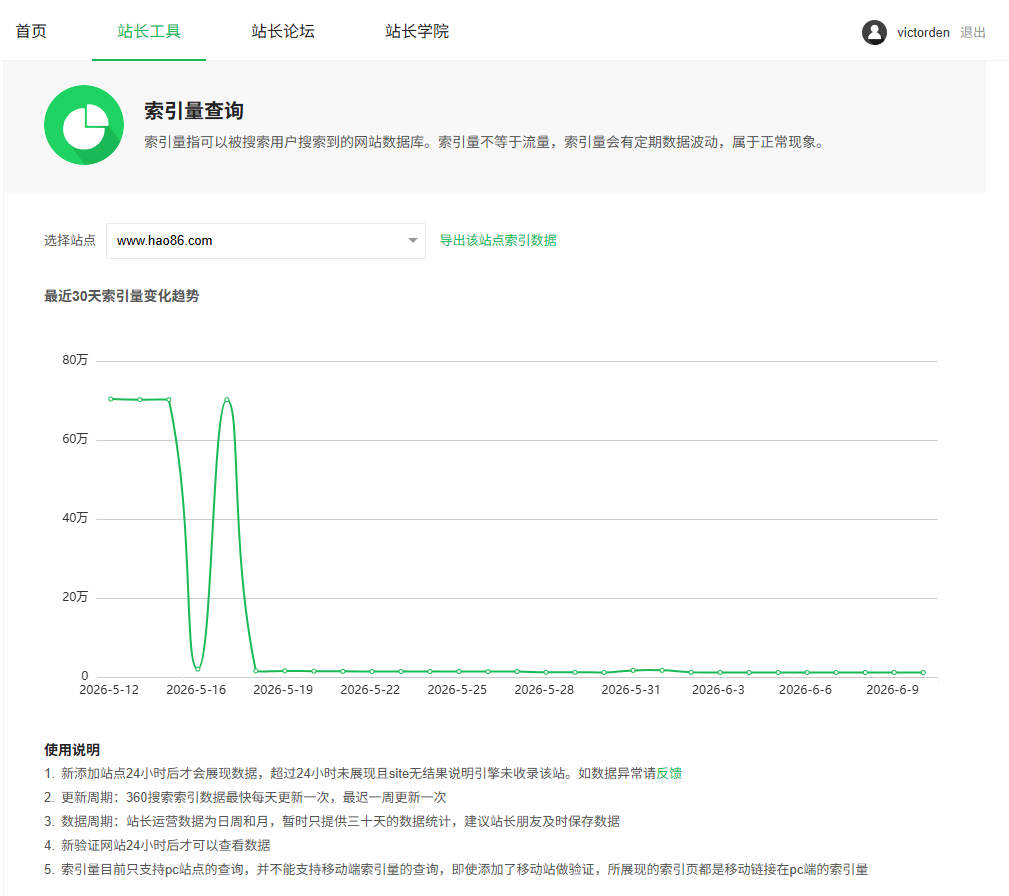Click the victorden user avatar icon
This screenshot has width=1009, height=896.
point(874,32)
